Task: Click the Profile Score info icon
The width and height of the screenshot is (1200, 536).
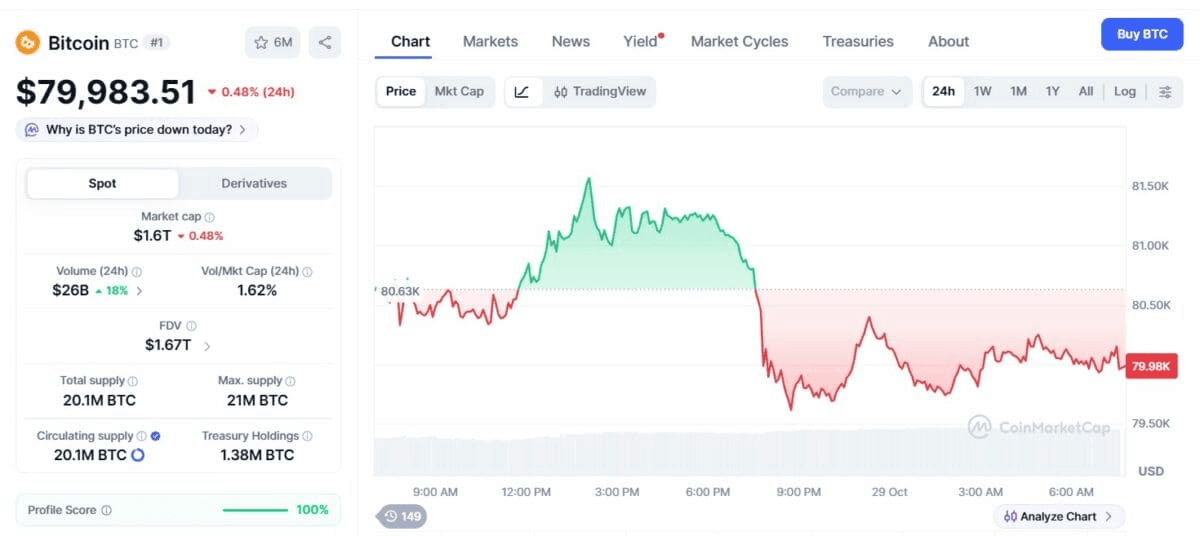Action: tap(107, 510)
